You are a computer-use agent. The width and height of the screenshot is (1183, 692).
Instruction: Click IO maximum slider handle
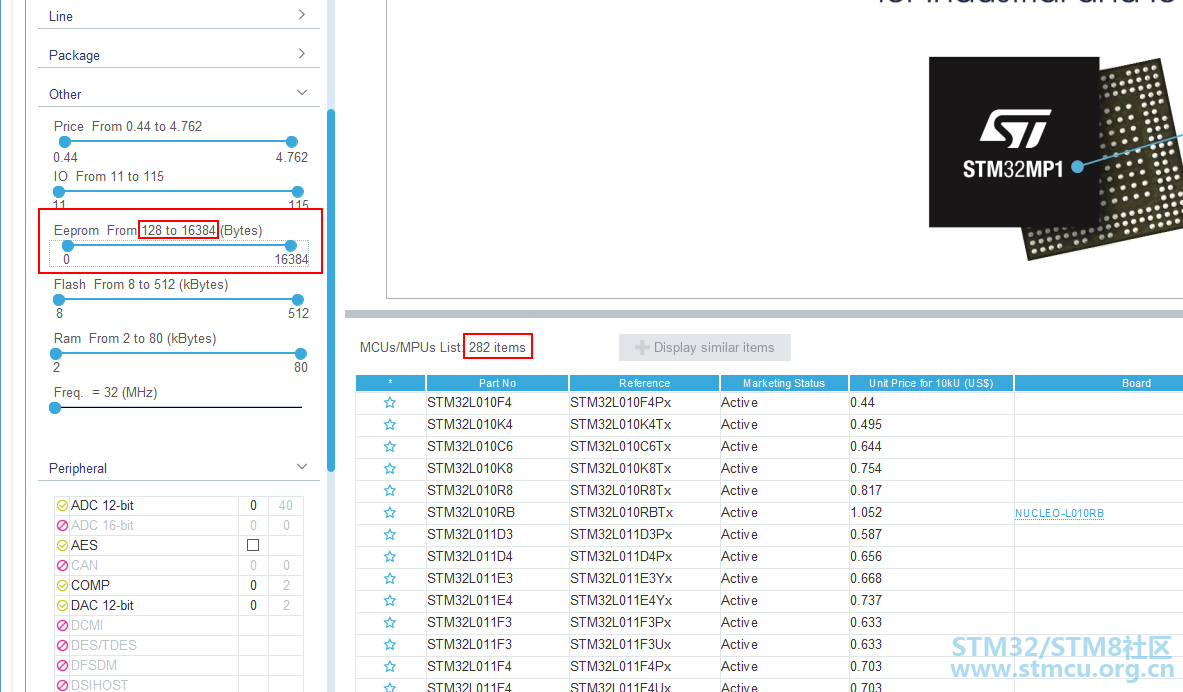coord(298,192)
